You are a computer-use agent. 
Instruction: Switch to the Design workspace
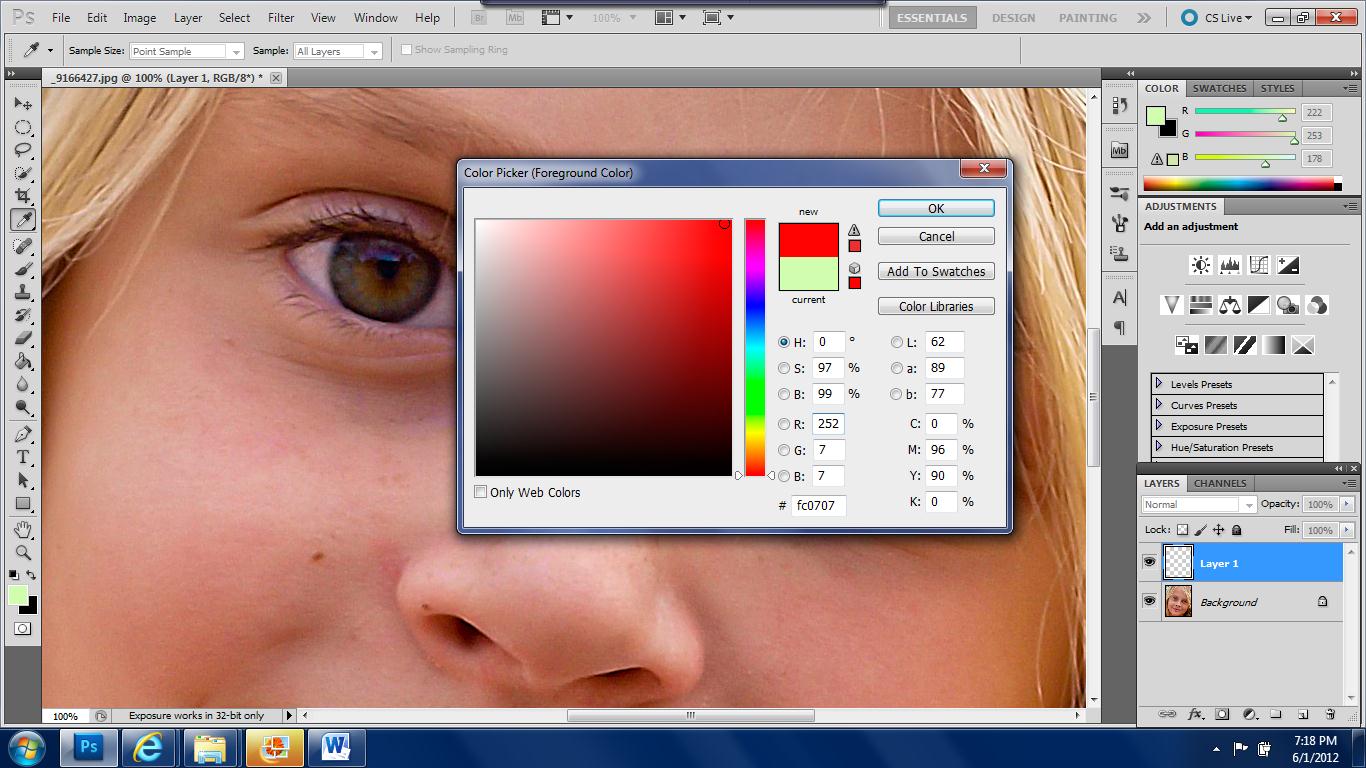(1013, 17)
